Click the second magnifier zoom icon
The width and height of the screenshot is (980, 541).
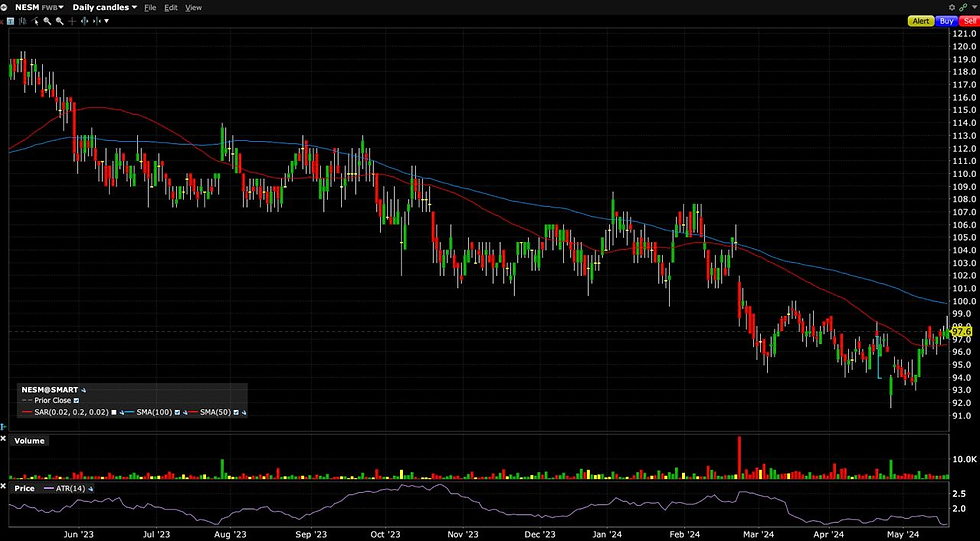[59, 21]
